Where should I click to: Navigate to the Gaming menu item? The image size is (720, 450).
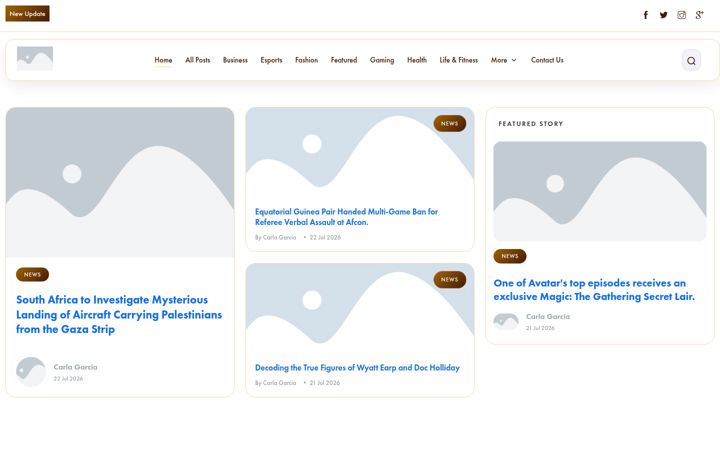pos(382,60)
